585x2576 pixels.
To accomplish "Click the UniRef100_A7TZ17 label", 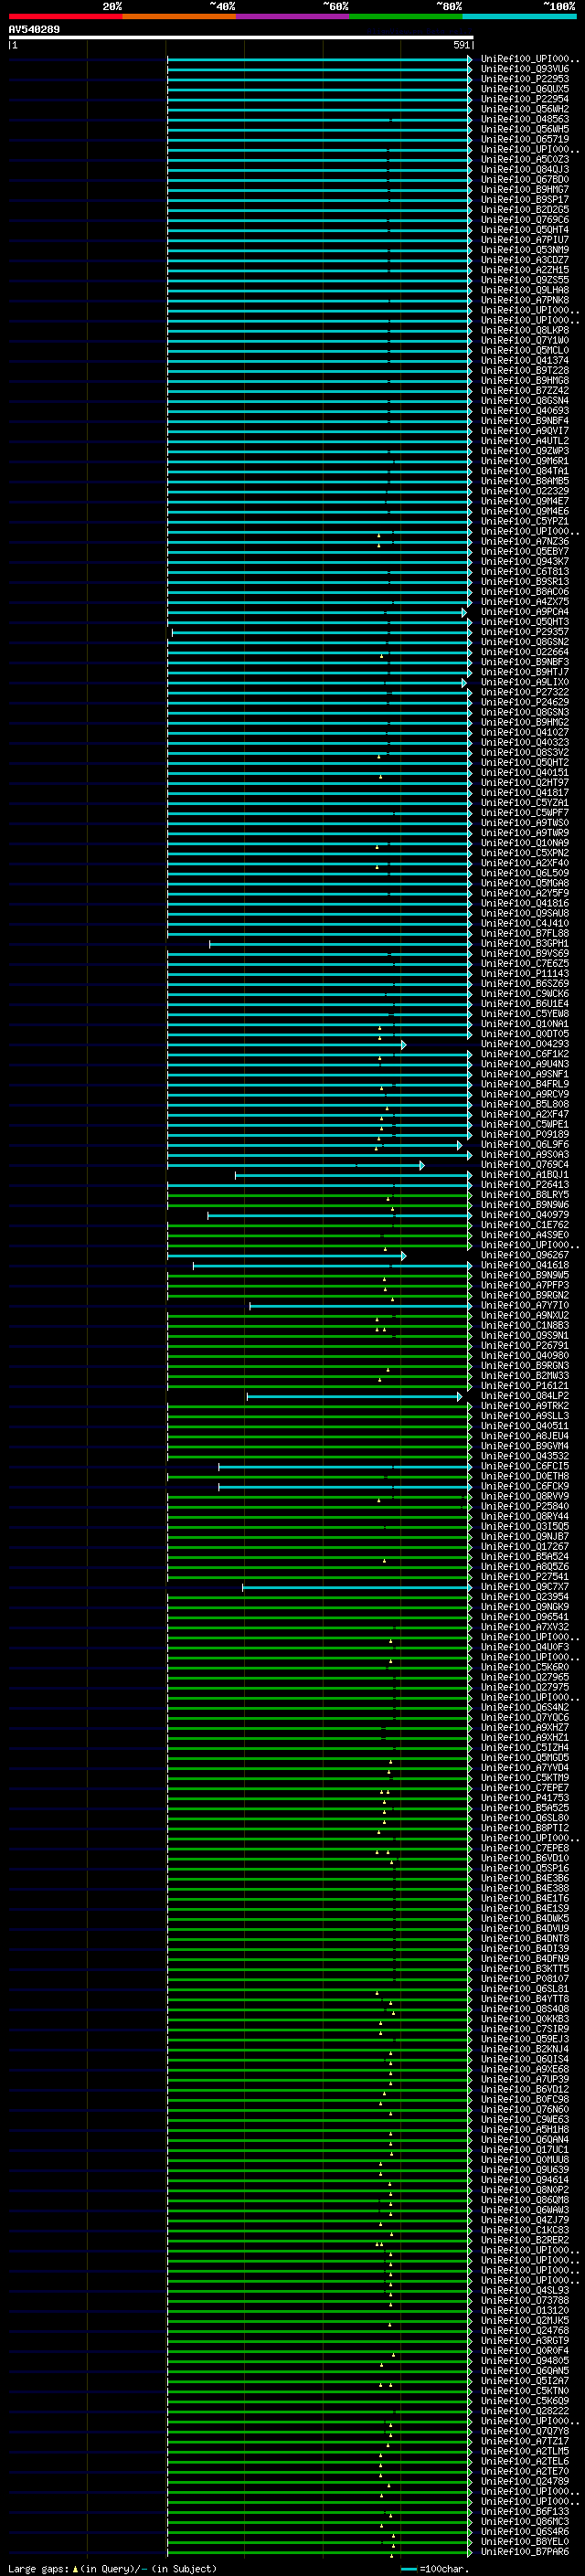I will point(525,2441).
